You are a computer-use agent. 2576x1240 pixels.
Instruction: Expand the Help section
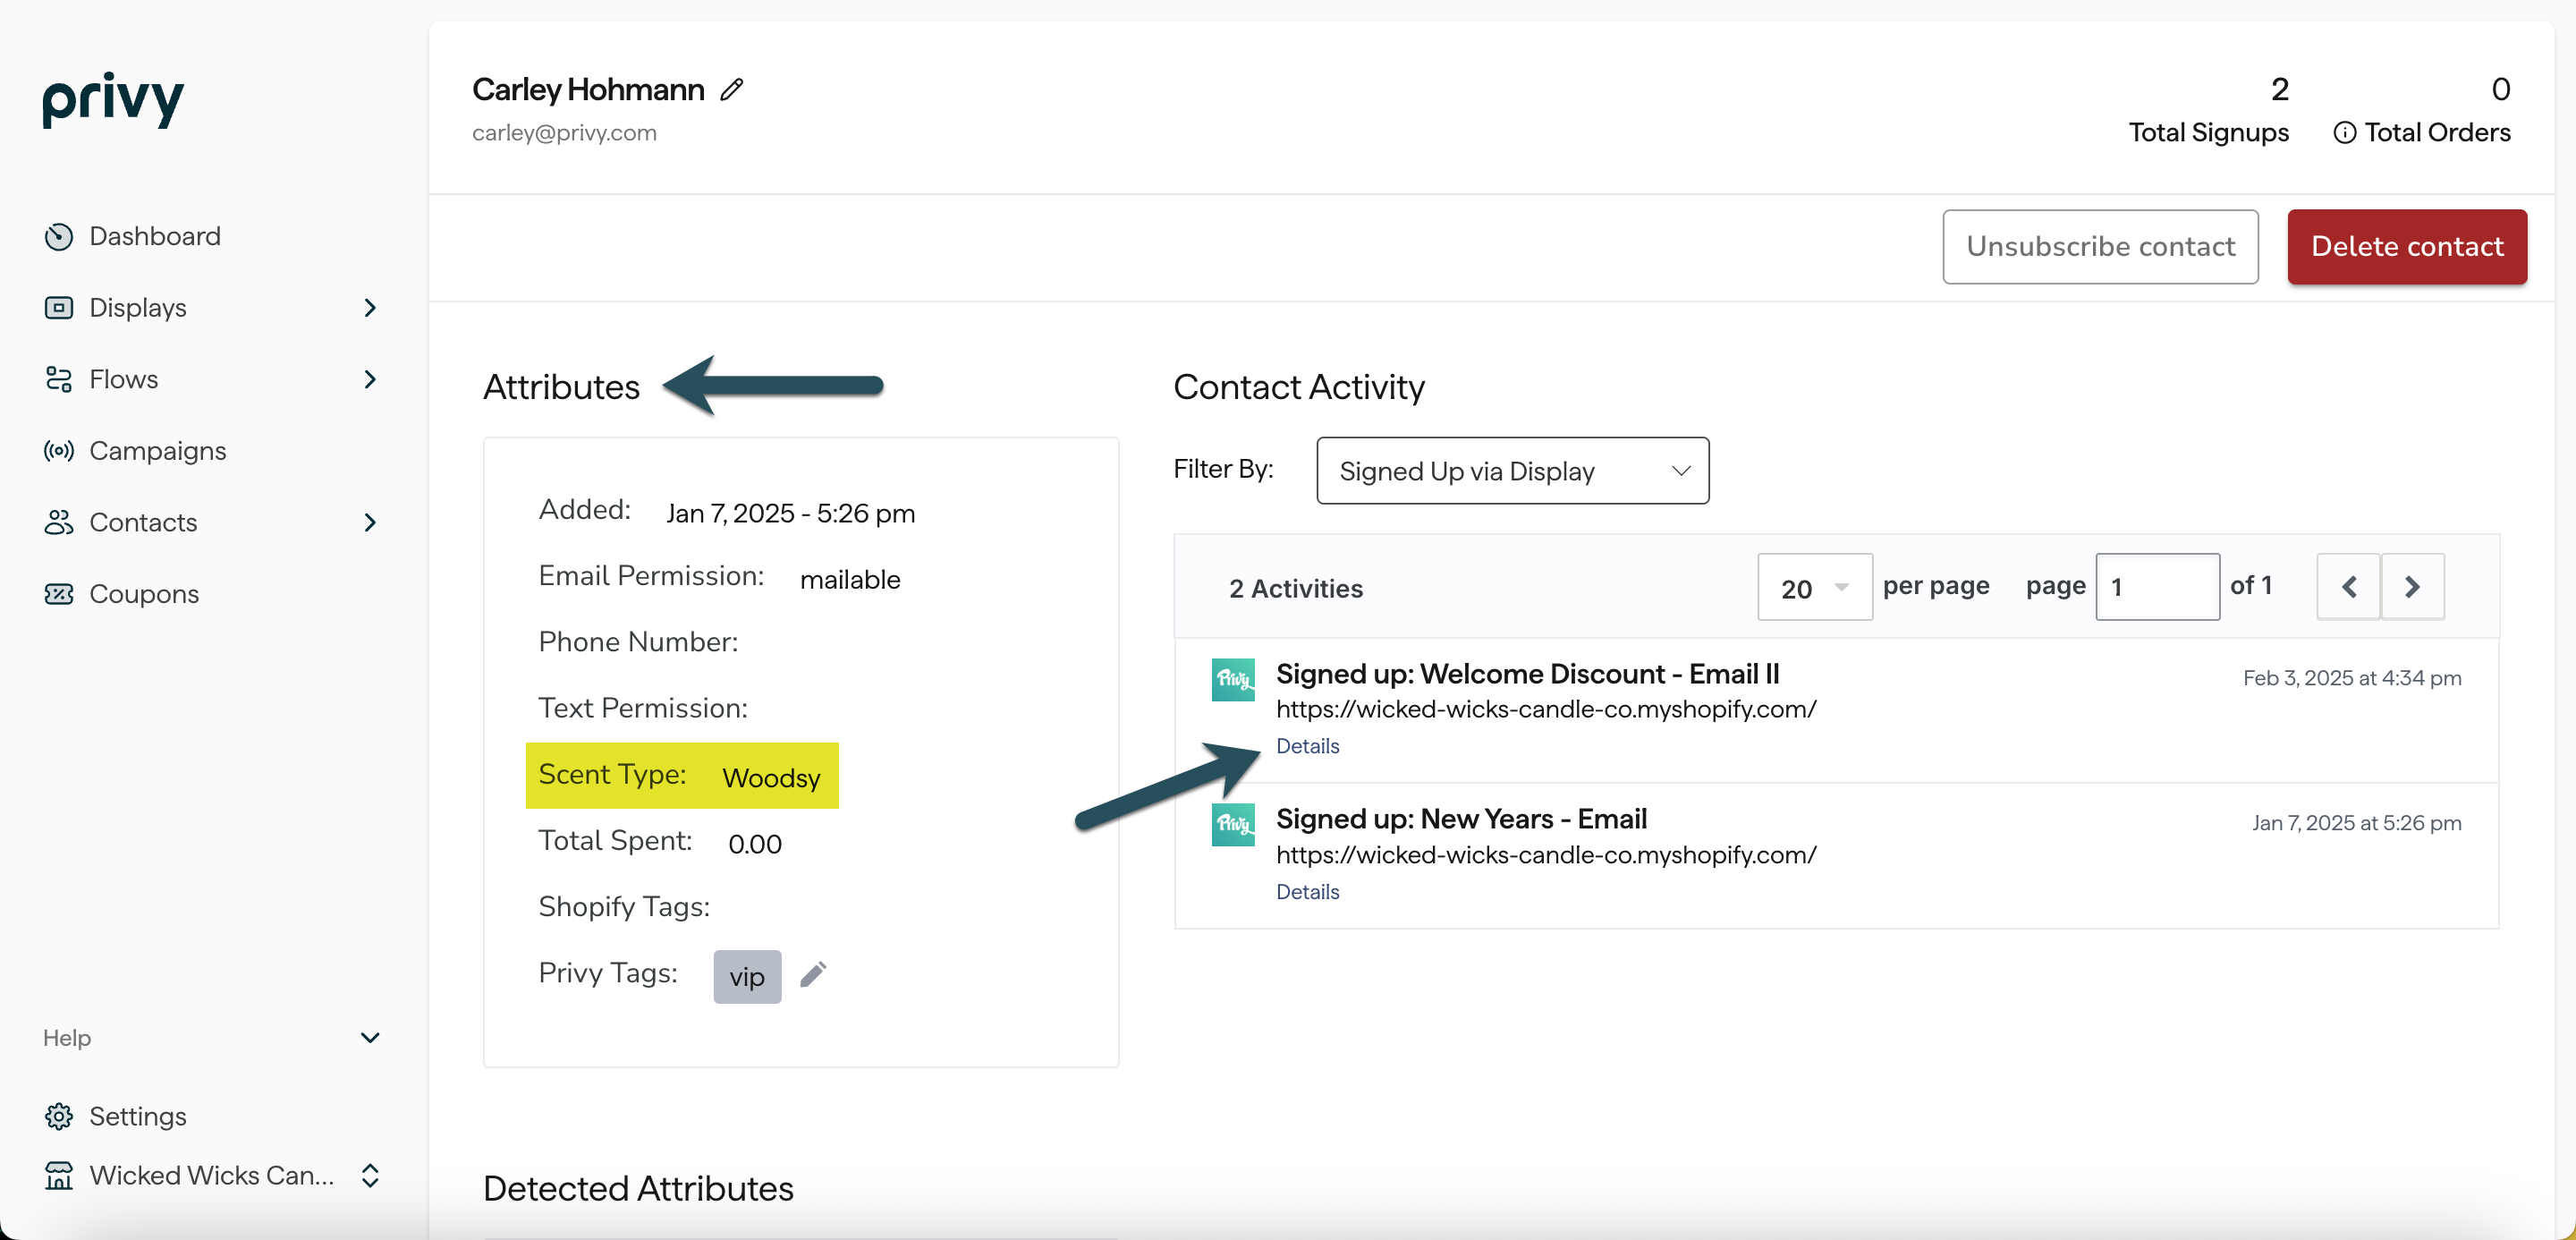point(369,1038)
